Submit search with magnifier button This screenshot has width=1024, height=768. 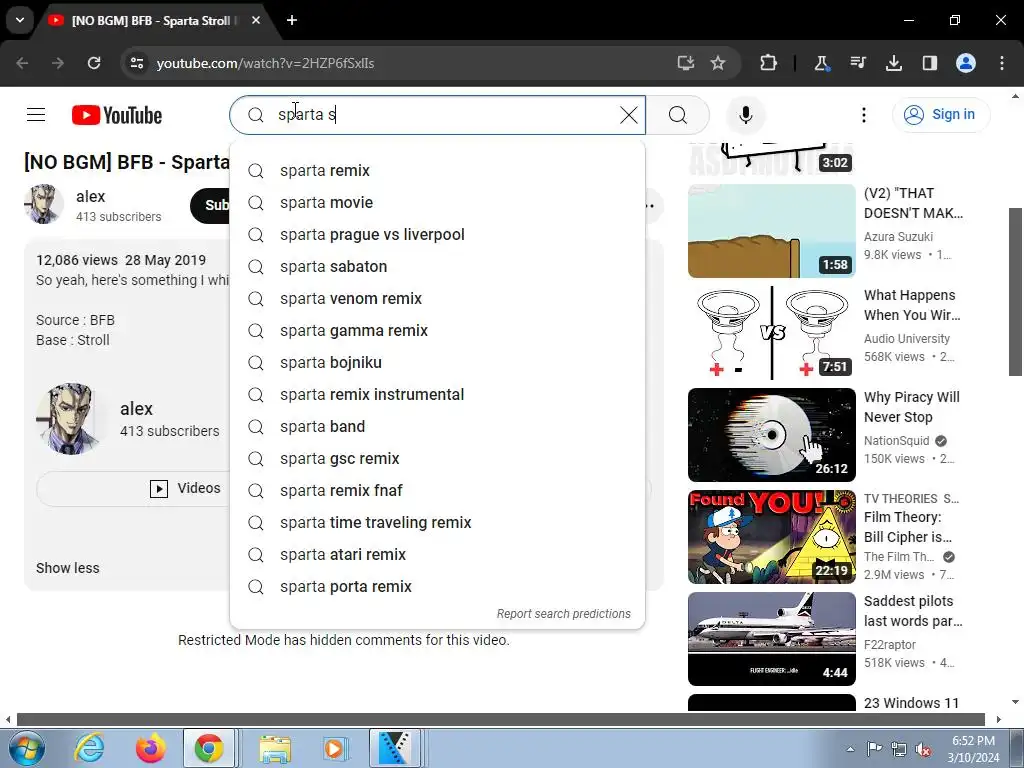(x=678, y=115)
